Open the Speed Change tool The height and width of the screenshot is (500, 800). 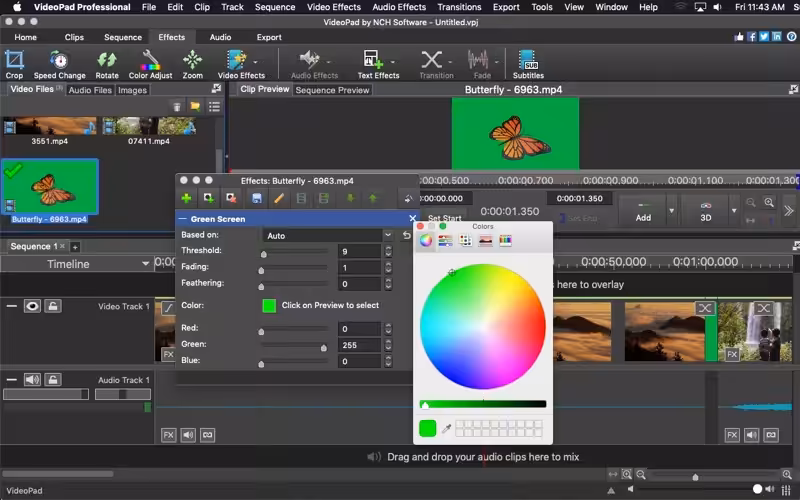click(60, 64)
